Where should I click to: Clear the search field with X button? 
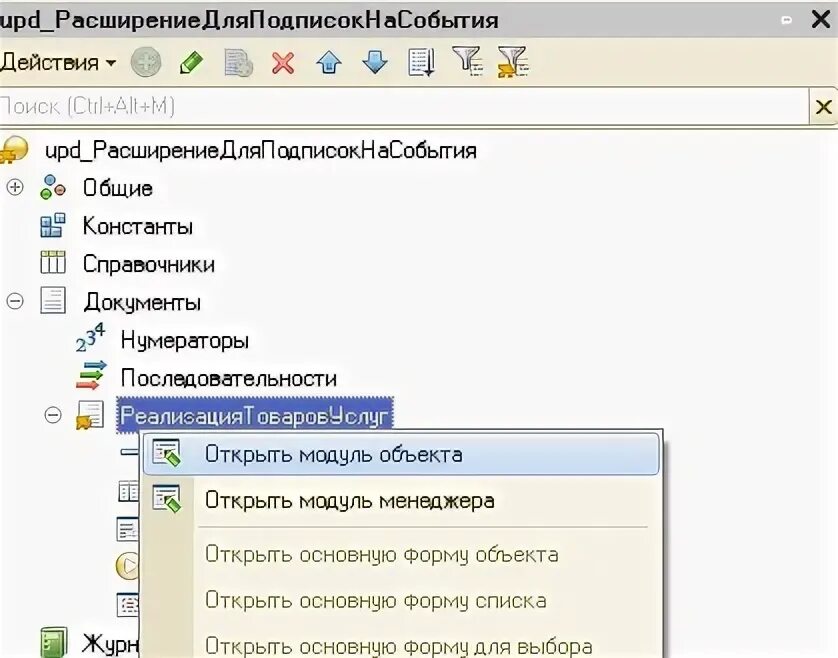(823, 107)
